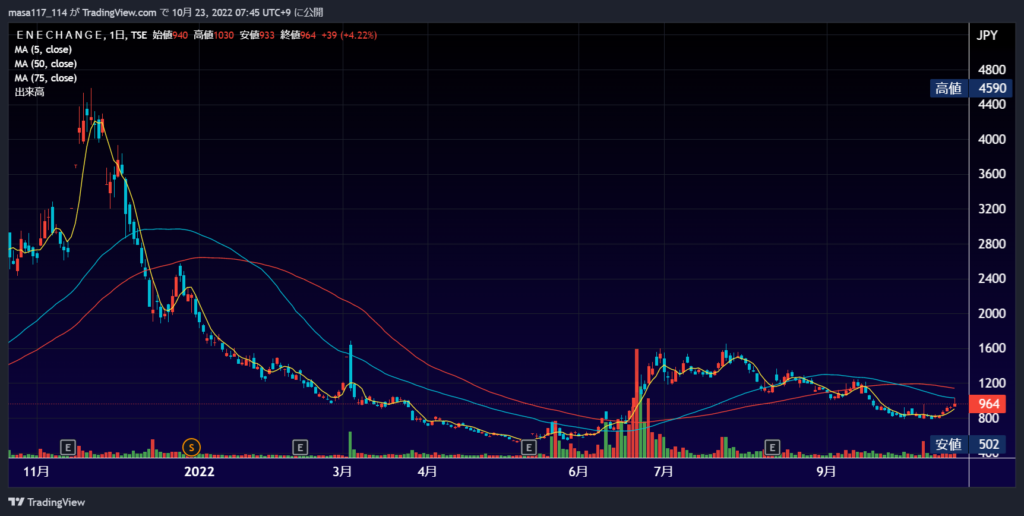Click the 4000 price axis label

[x=992, y=139]
